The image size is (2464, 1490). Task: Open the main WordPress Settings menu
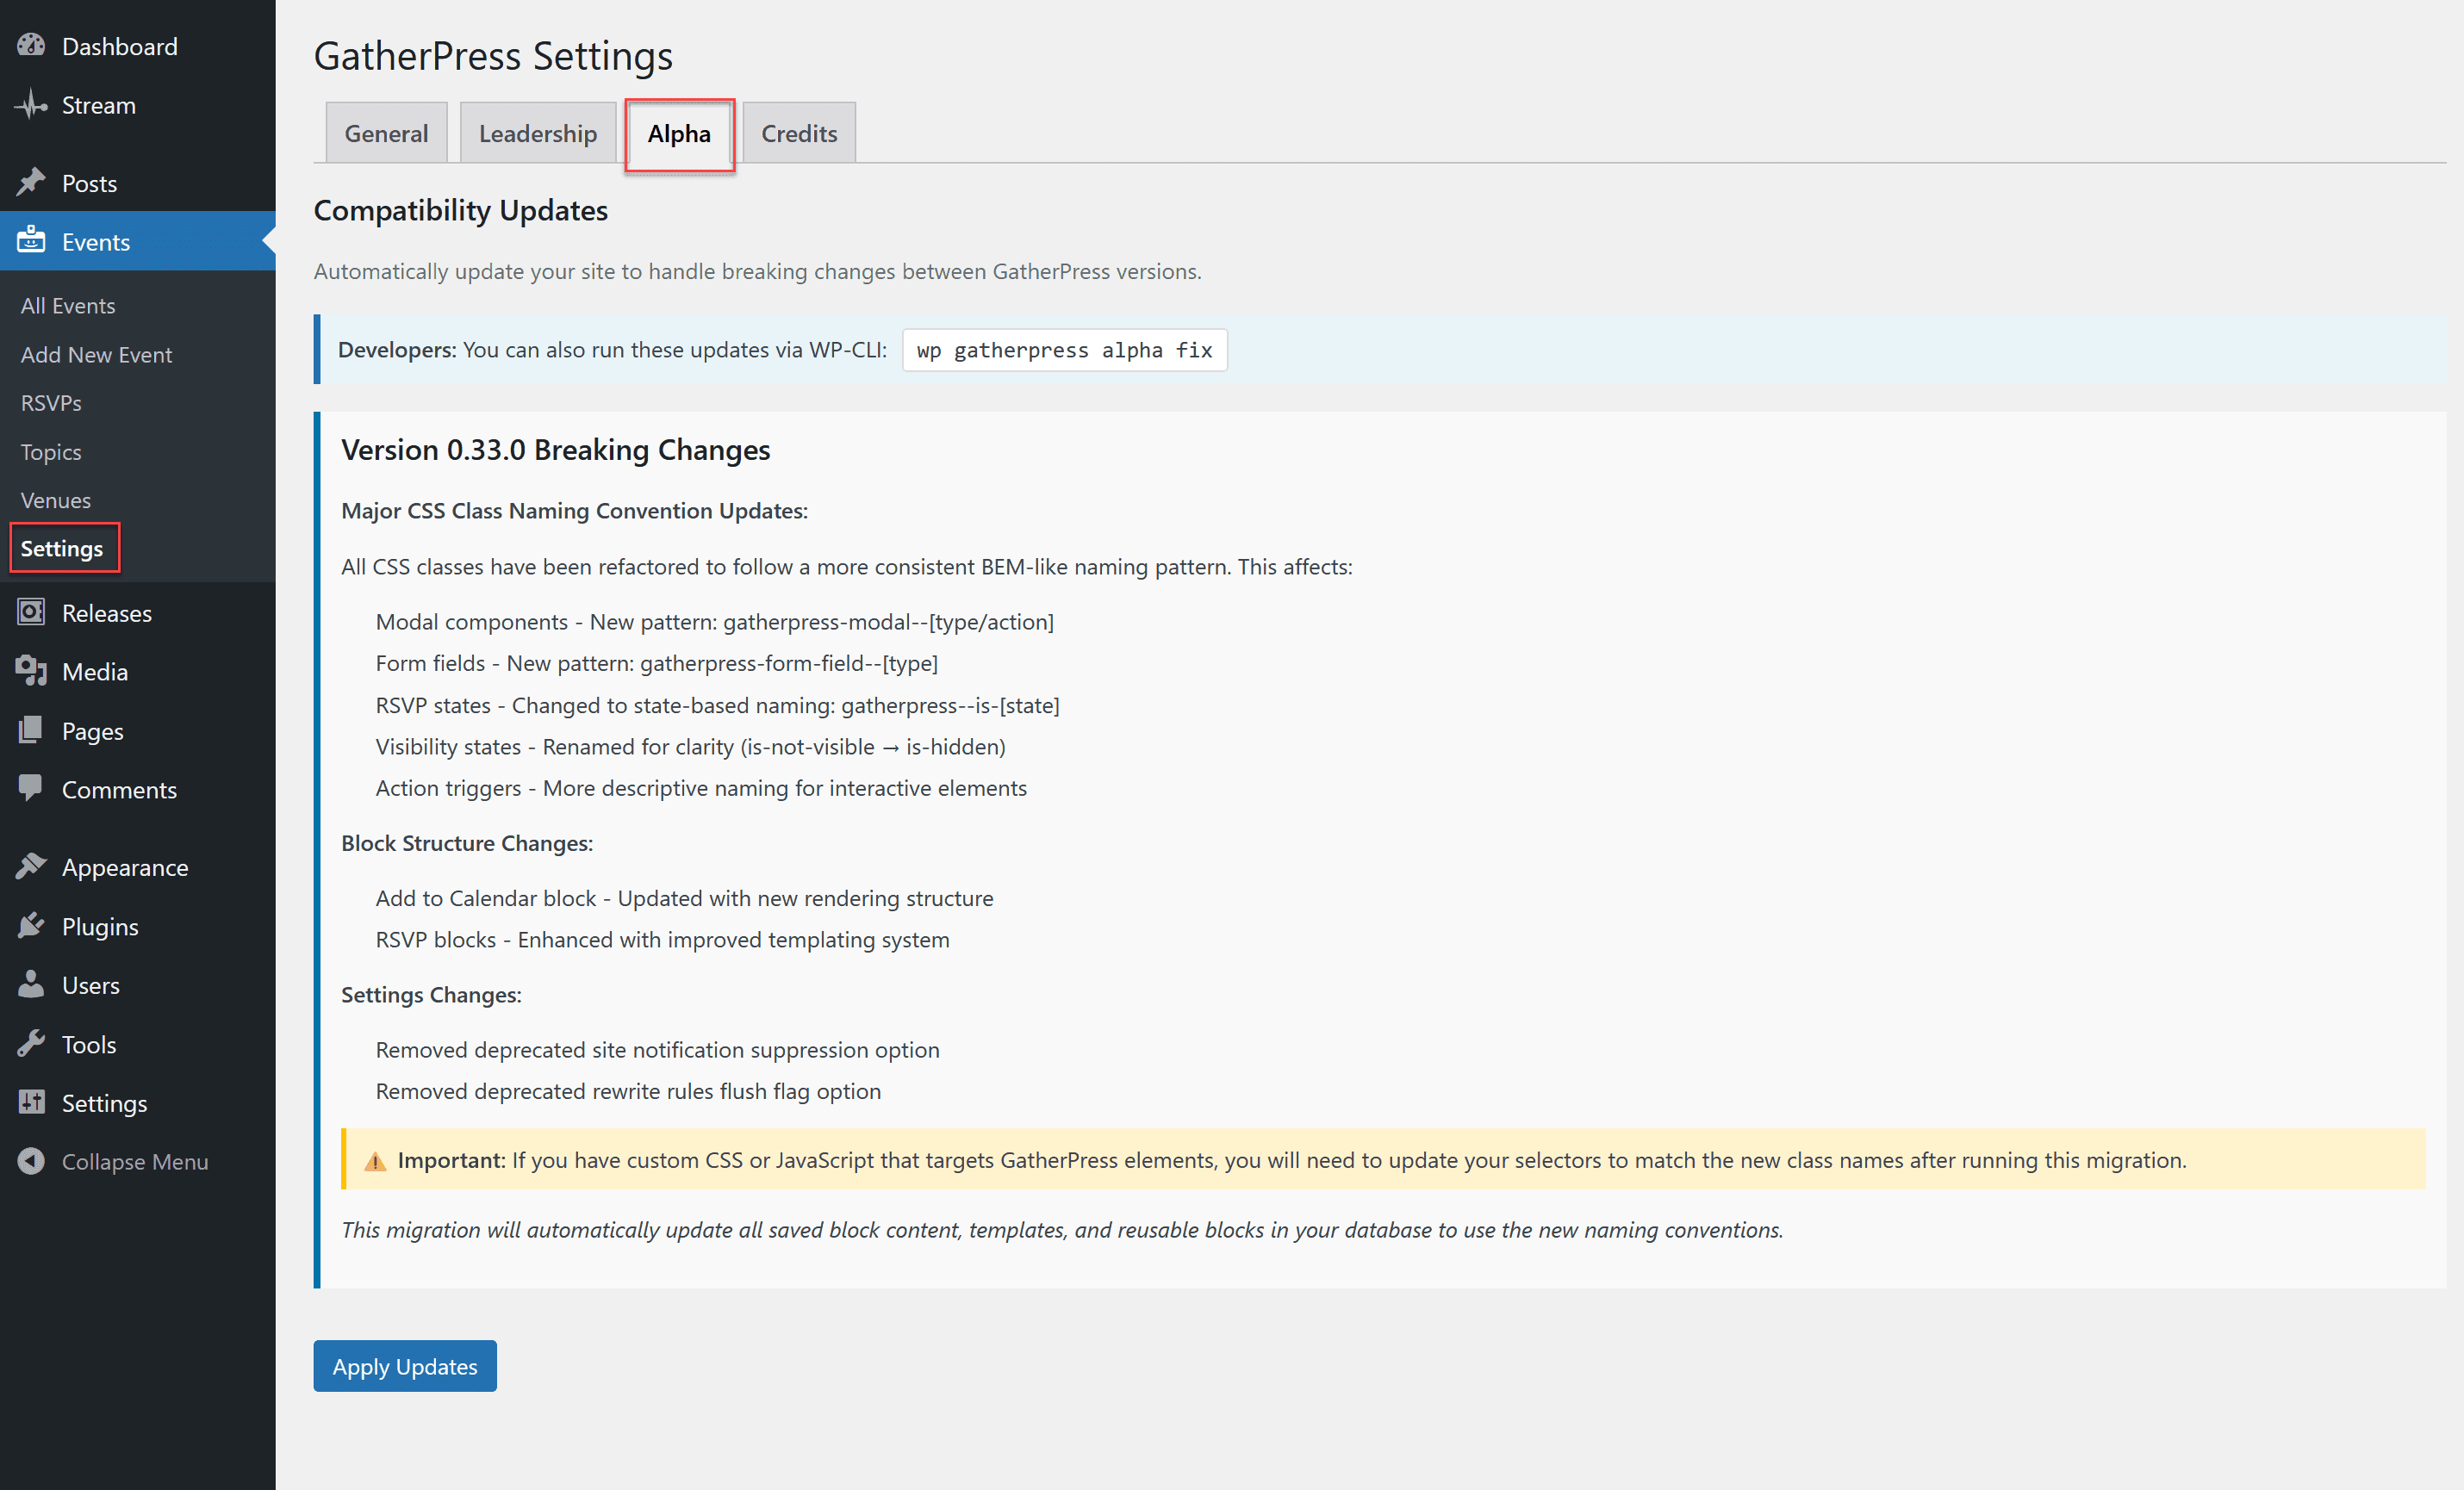[137, 1102]
